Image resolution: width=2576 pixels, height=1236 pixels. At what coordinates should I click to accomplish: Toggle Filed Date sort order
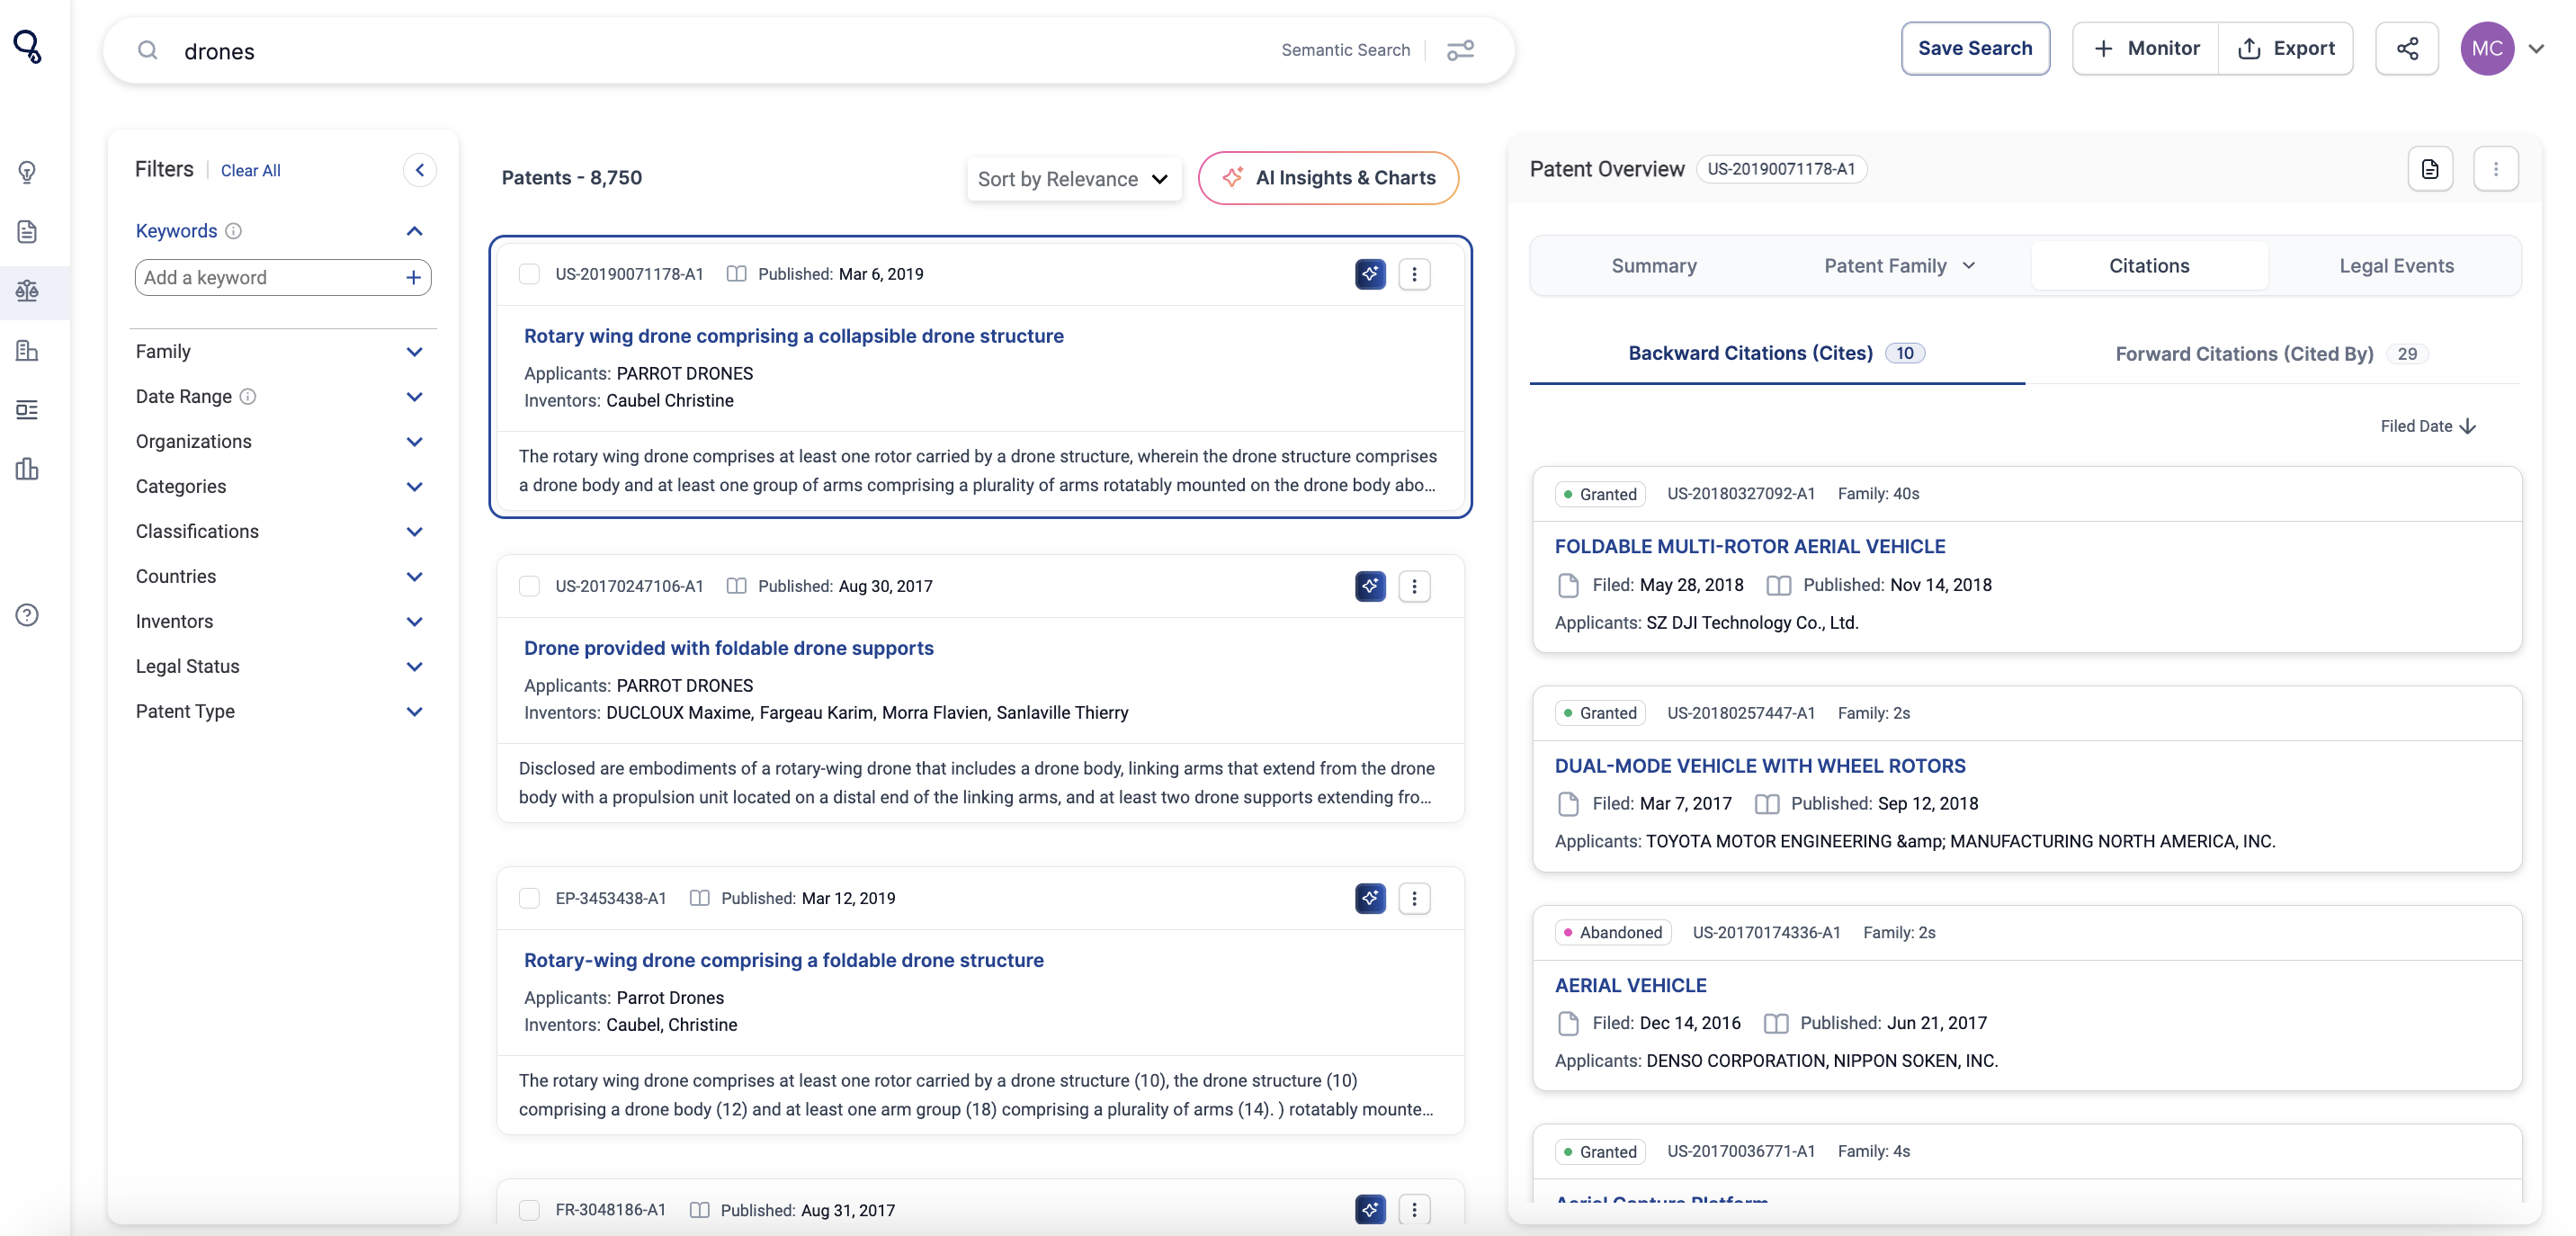click(2427, 426)
